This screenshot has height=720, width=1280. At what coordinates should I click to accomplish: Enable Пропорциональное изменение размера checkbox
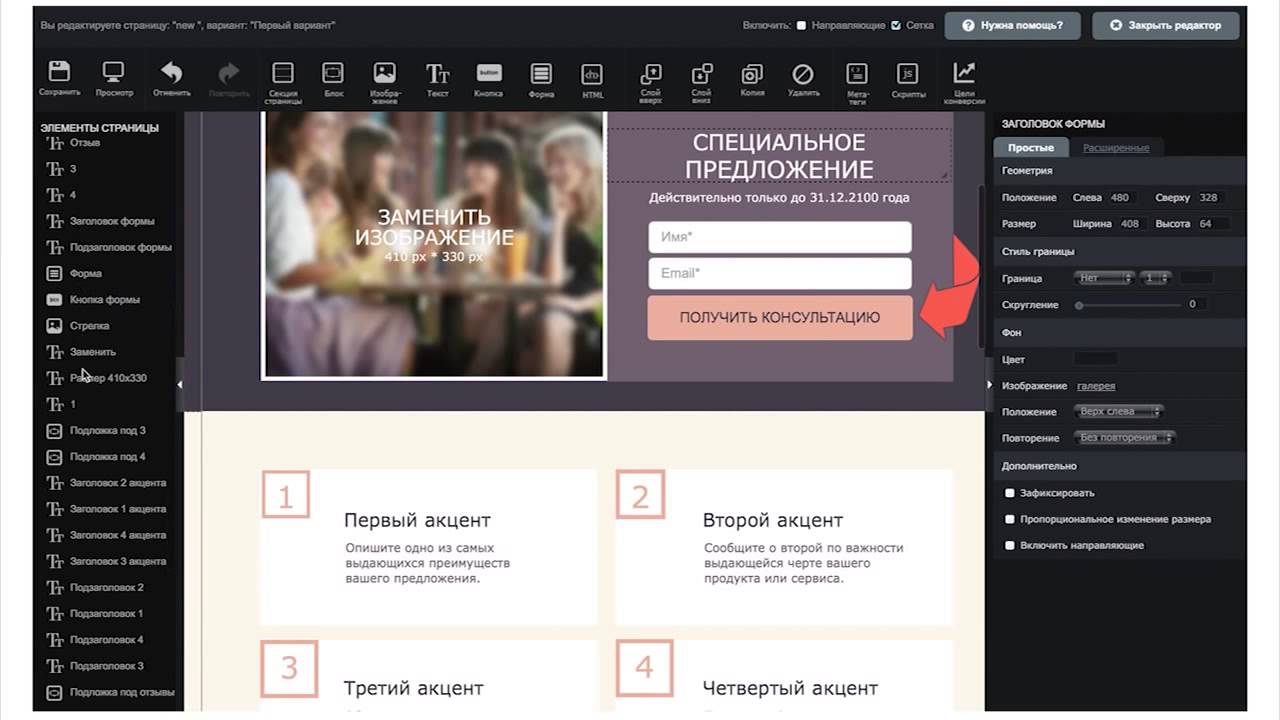pyautogui.click(x=1010, y=519)
